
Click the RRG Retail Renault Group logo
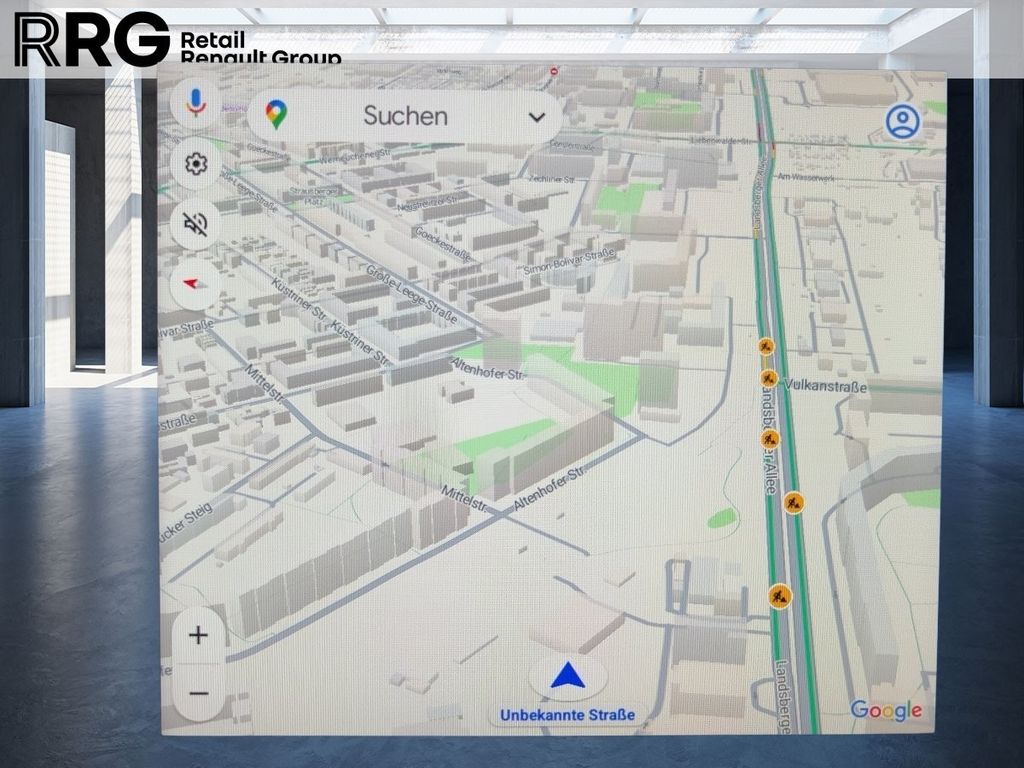click(177, 39)
